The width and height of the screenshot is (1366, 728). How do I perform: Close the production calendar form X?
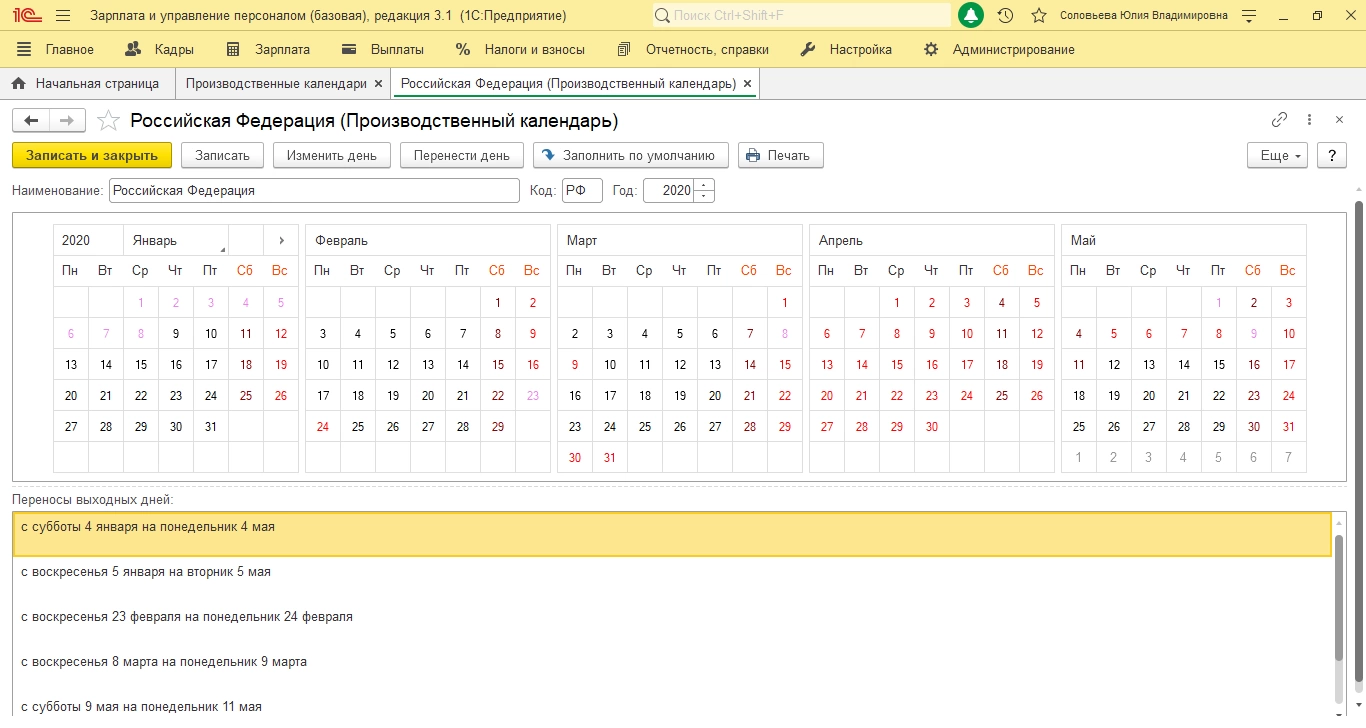pos(1340,120)
